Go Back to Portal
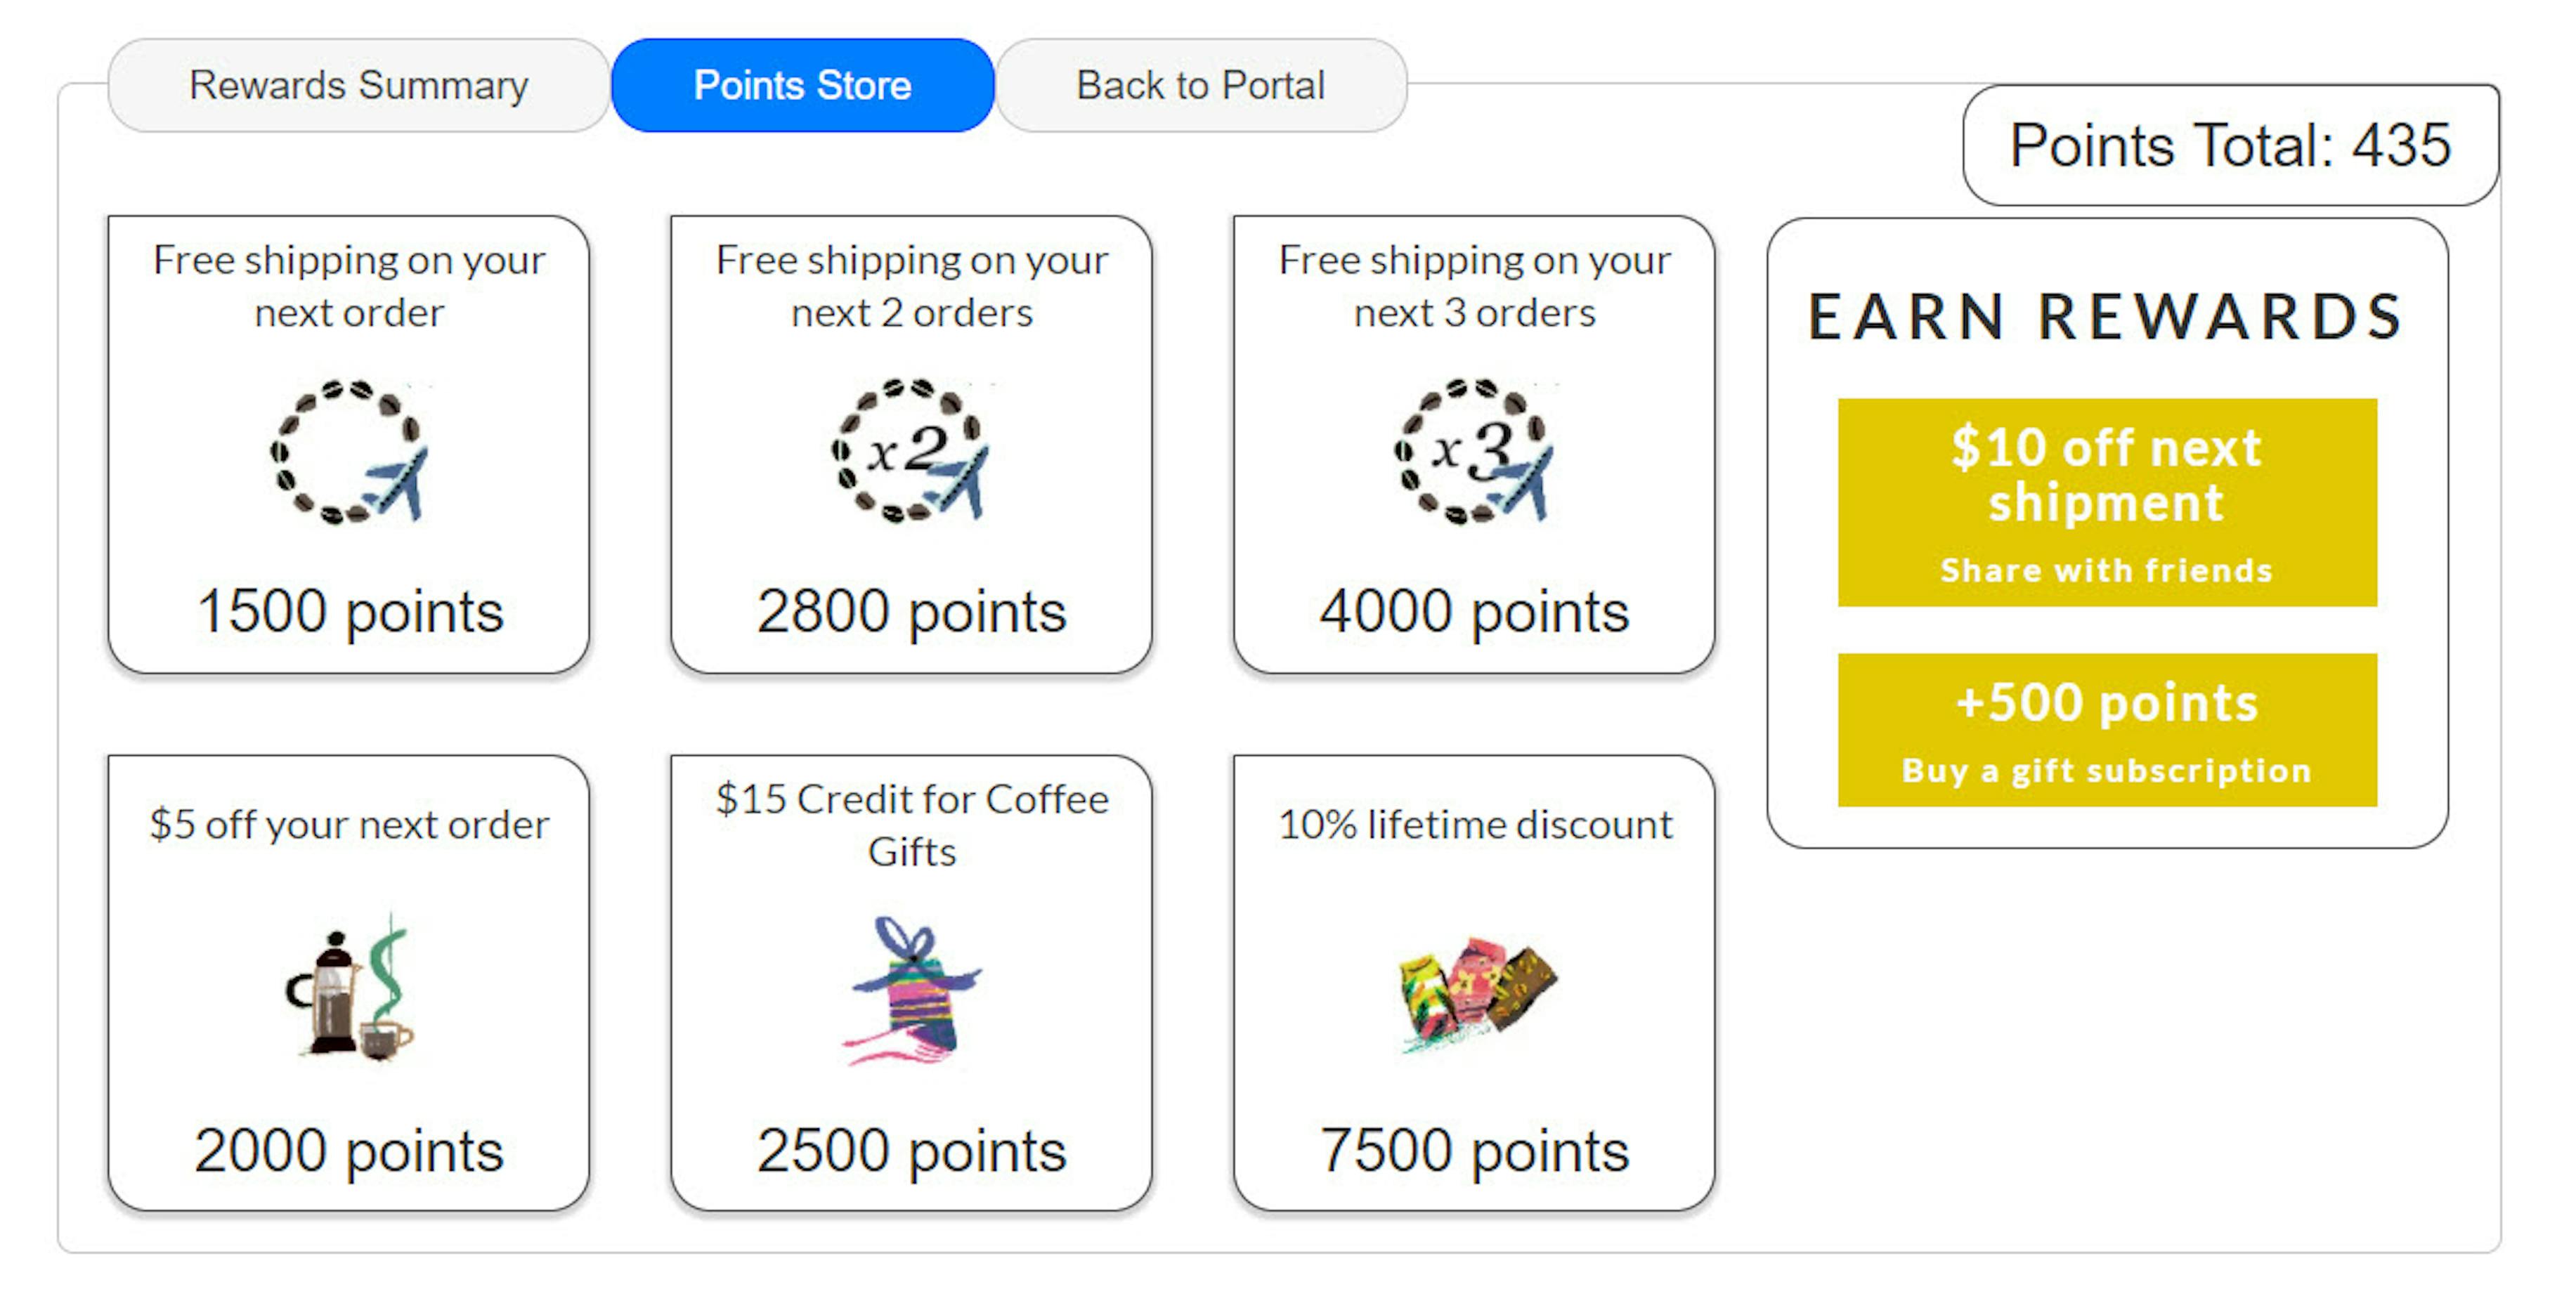The height and width of the screenshot is (1296, 2576). (x=1200, y=86)
